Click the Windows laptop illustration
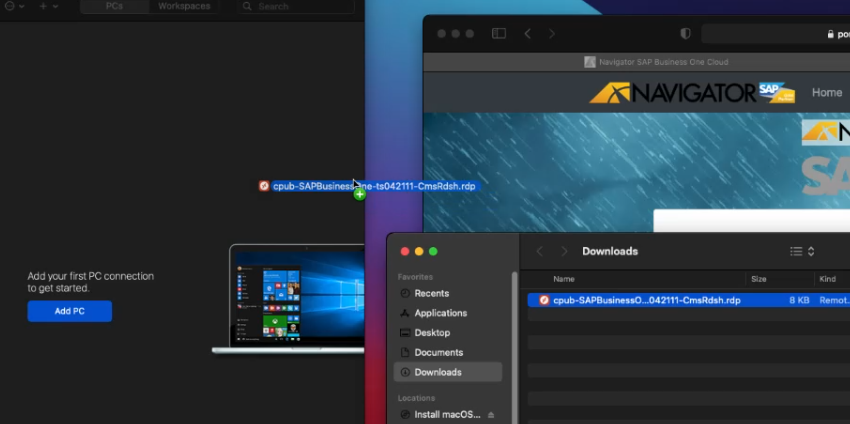850x424 pixels. click(x=288, y=299)
